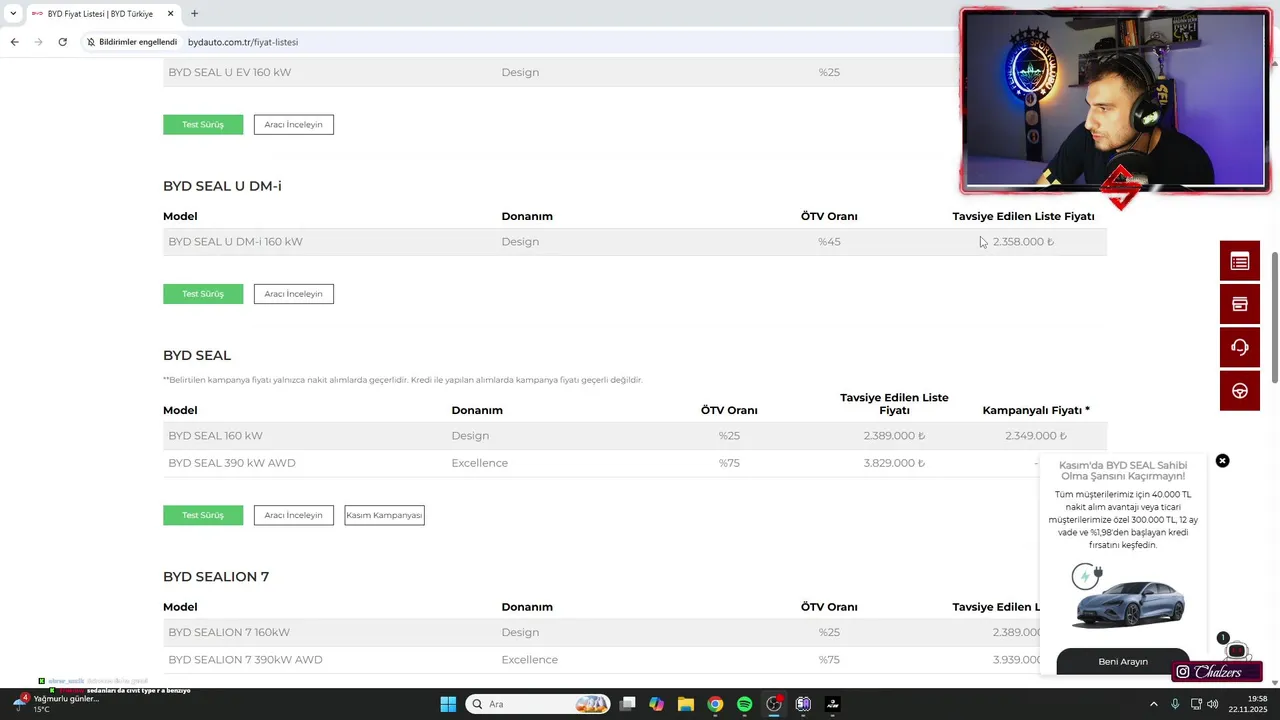This screenshot has height=720, width=1280.
Task: Open the Kasım Kampanyası button
Action: click(384, 515)
